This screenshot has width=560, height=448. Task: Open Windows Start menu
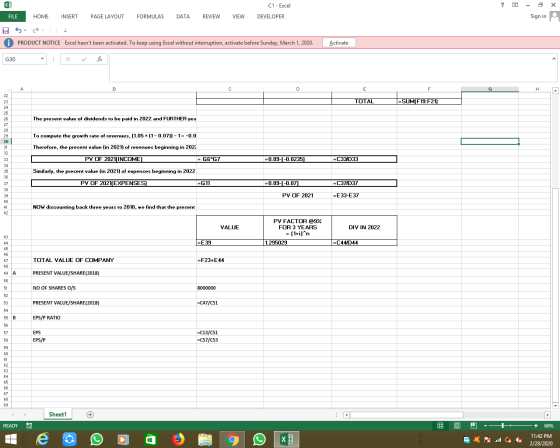10,439
